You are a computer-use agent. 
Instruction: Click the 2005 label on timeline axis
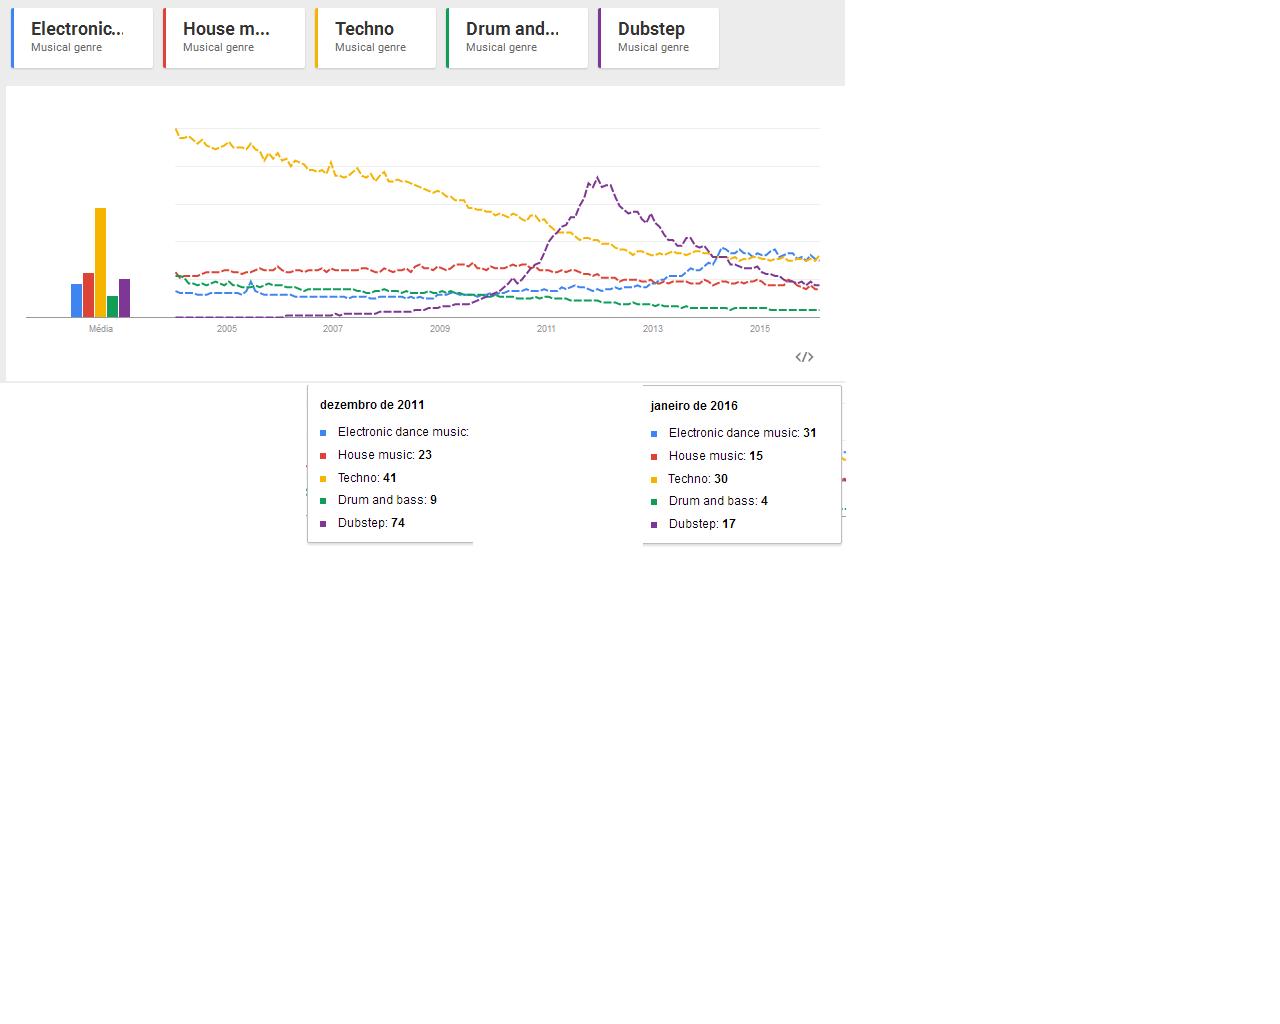[x=227, y=329]
